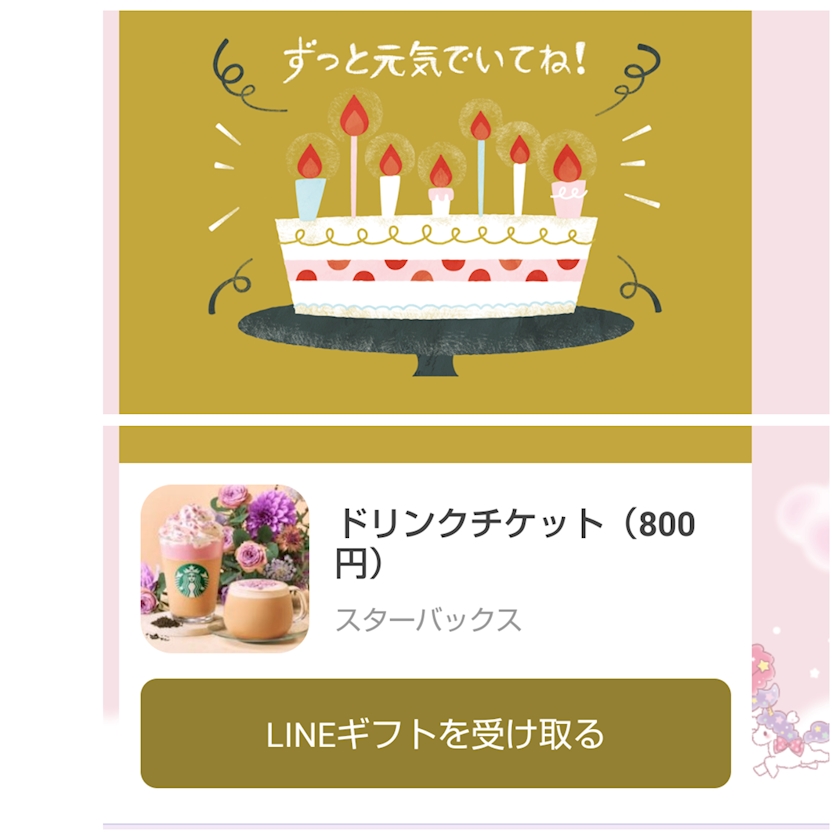Click the strawberry layer of the cake
The width and height of the screenshot is (840, 840).
coord(439,271)
